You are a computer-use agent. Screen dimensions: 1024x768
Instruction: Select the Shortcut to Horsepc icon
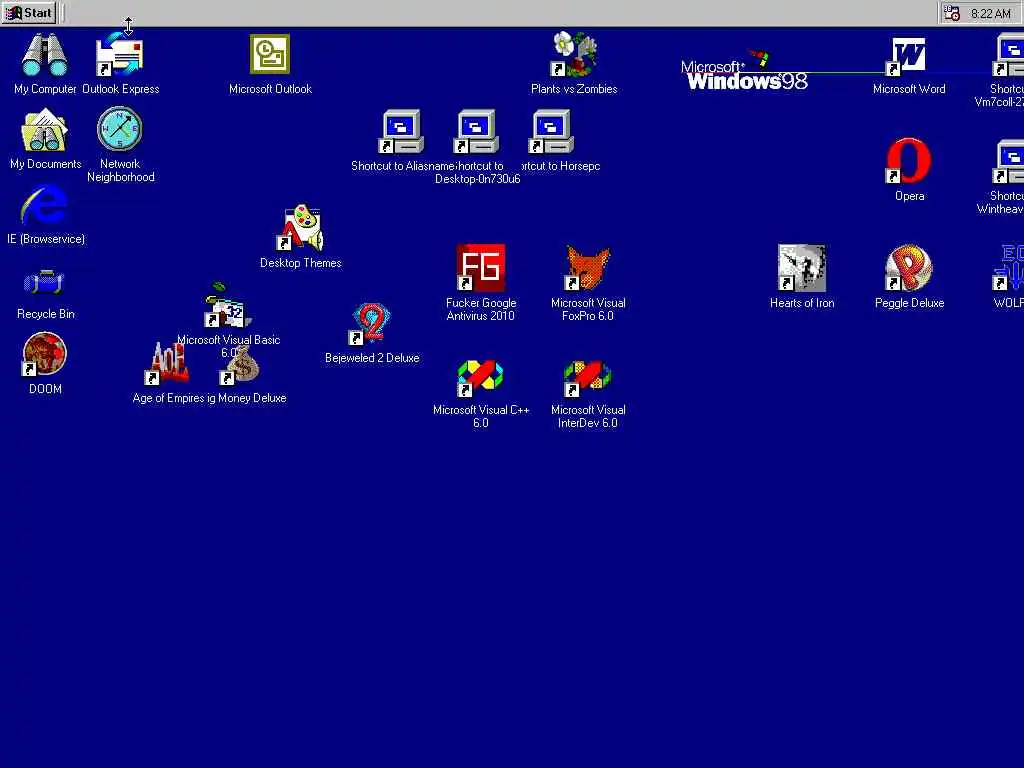coord(551,132)
